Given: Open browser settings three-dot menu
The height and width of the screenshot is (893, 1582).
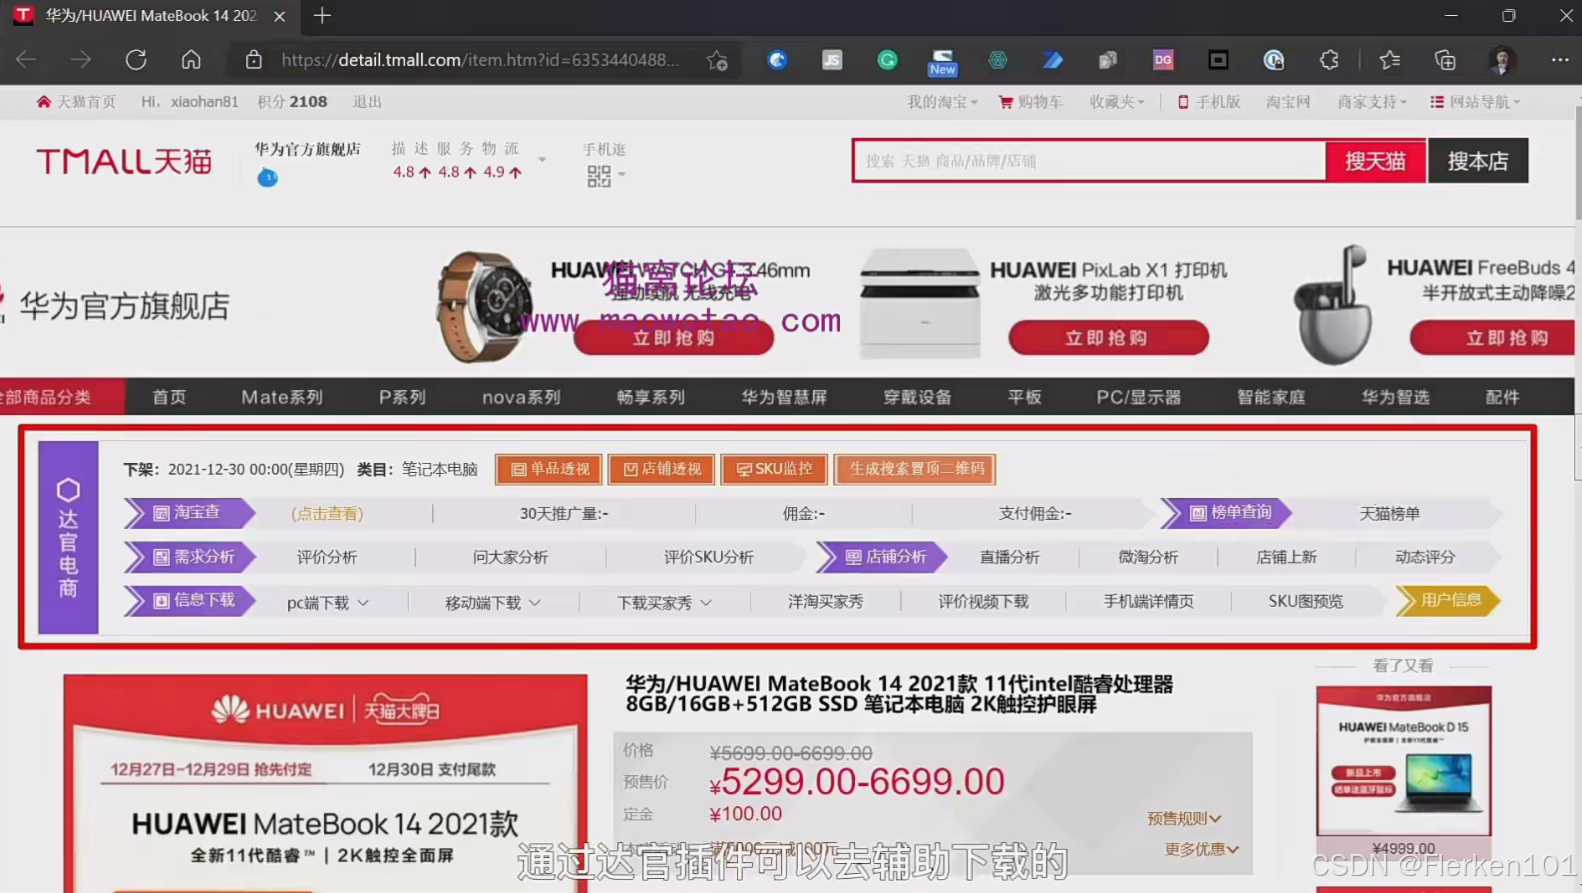Looking at the screenshot, I should coord(1560,60).
